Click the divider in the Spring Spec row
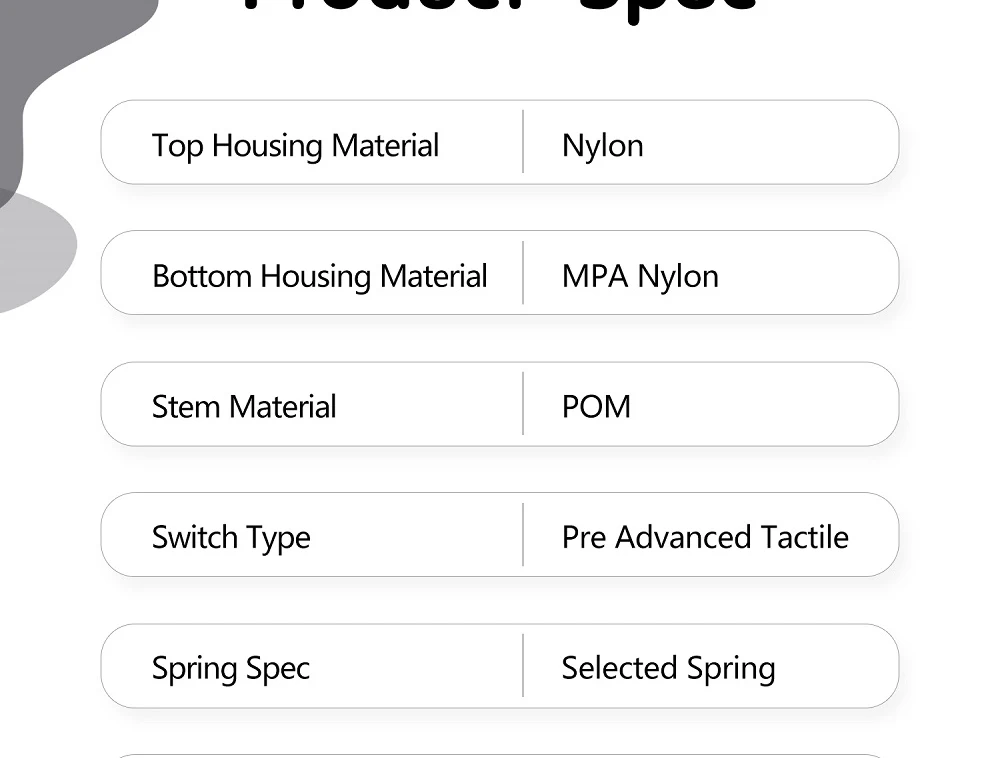Viewport: 1000px width, 758px height. [523, 665]
